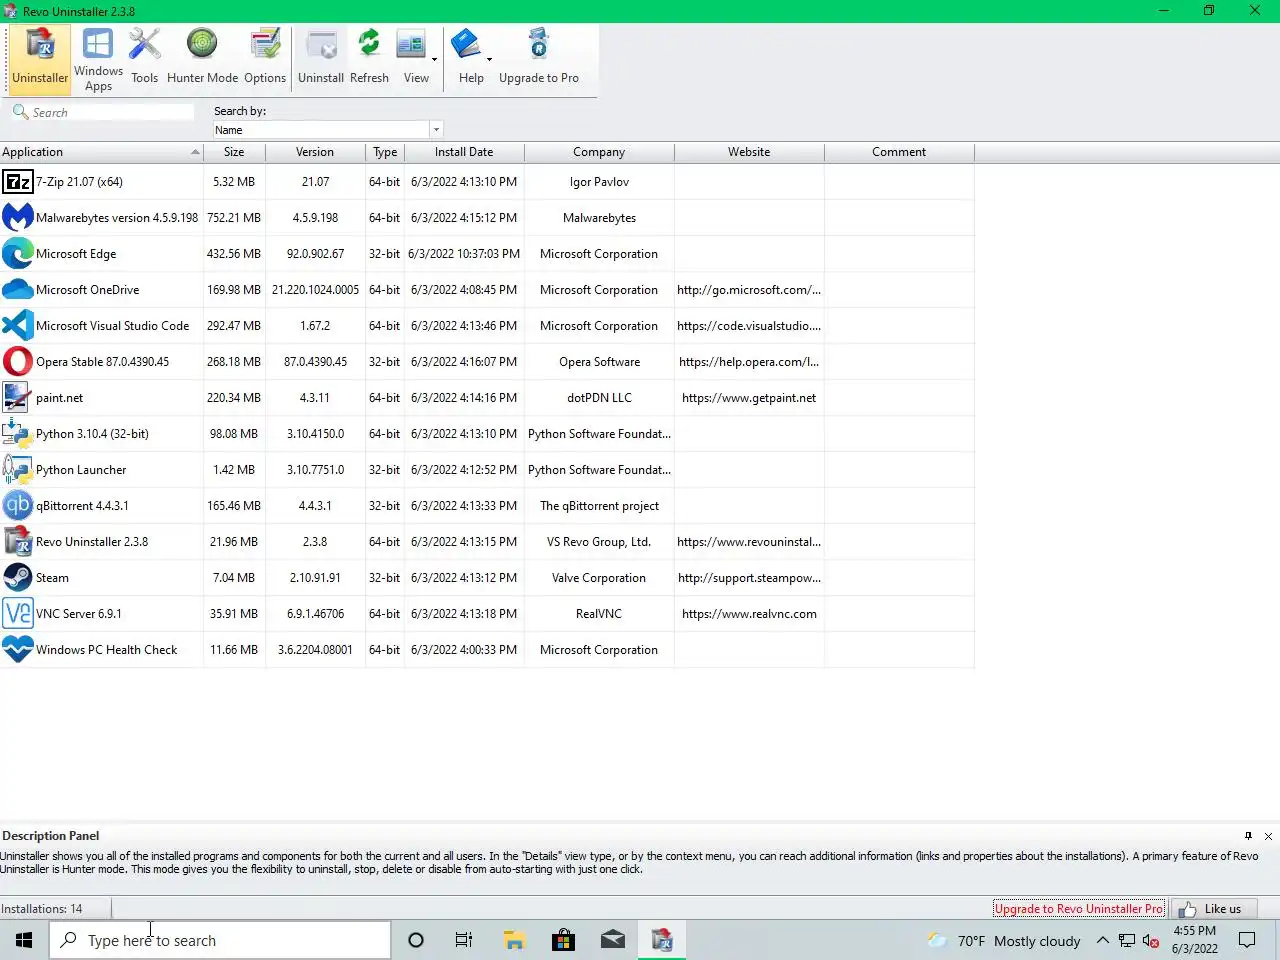Viewport: 1280px width, 960px height.
Task: Sort by Version column header
Action: click(x=315, y=152)
